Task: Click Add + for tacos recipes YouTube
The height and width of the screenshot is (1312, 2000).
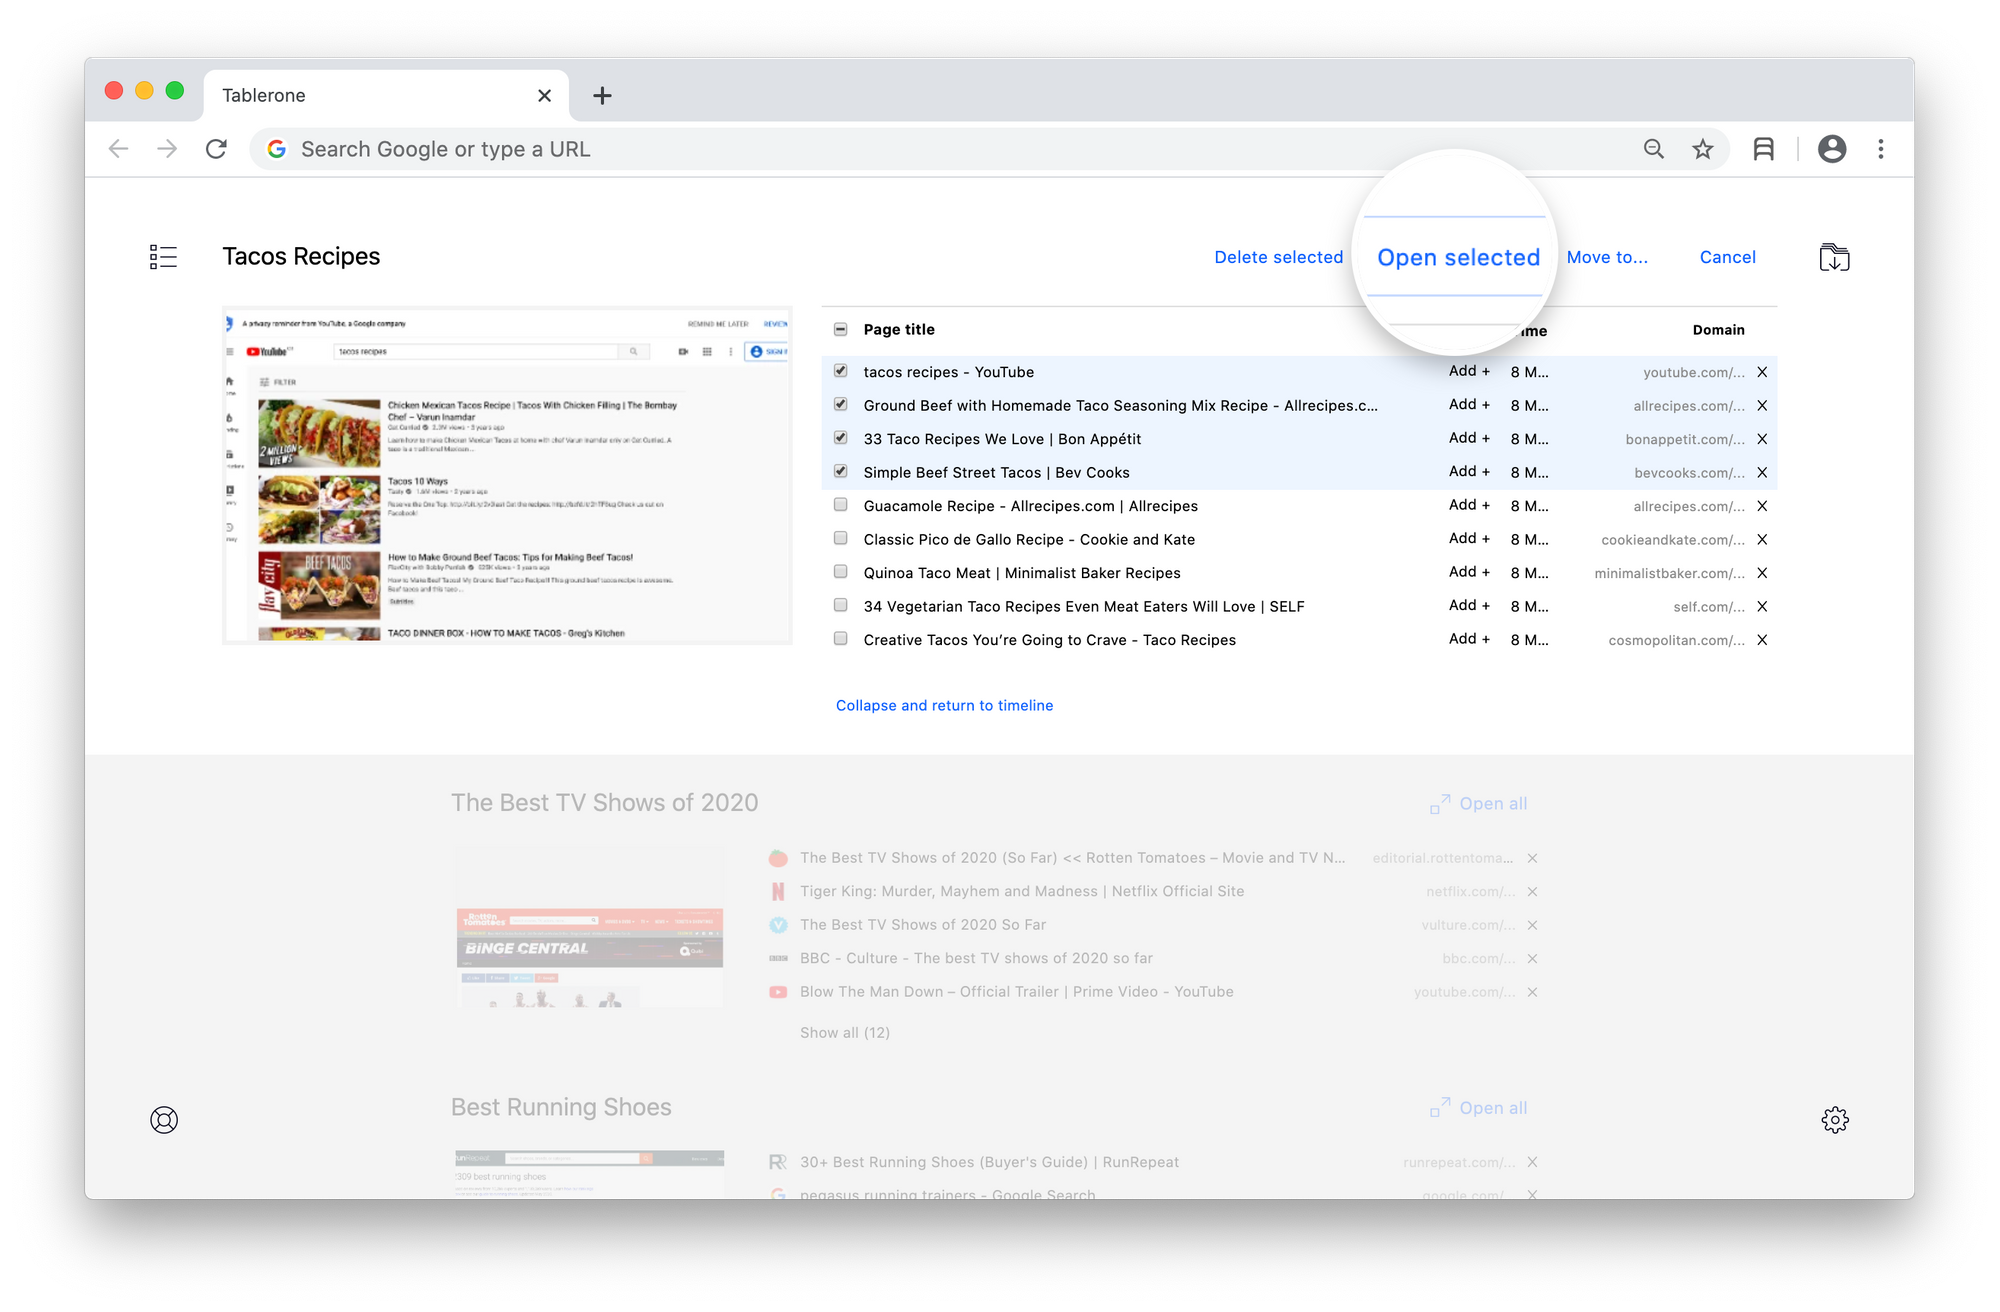Action: point(1469,371)
